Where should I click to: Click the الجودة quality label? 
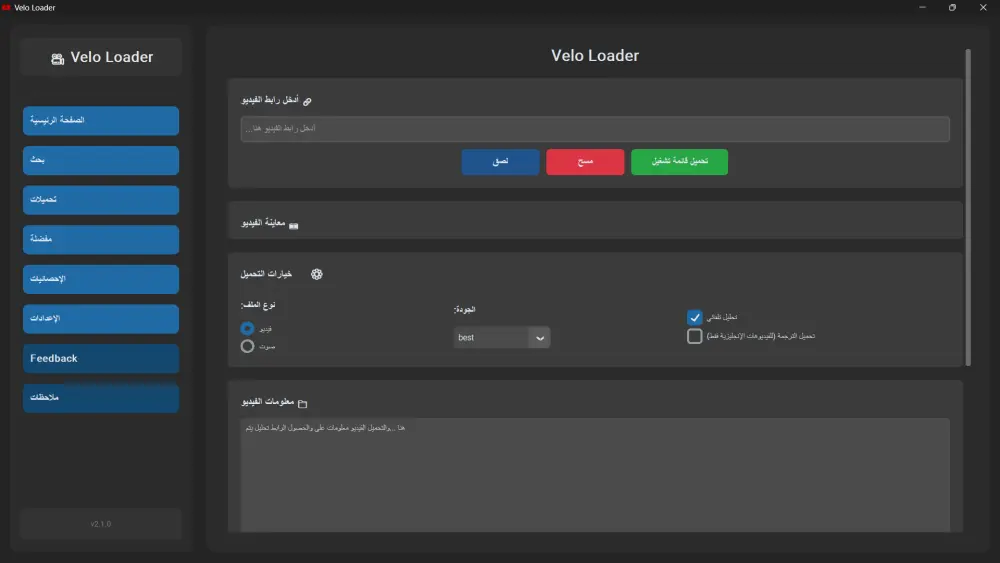(464, 309)
